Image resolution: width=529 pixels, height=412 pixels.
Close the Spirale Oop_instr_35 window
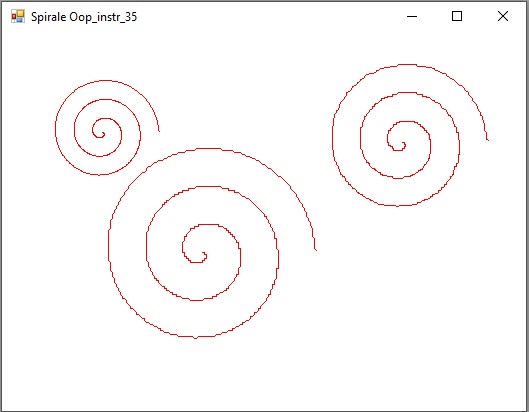(x=503, y=16)
